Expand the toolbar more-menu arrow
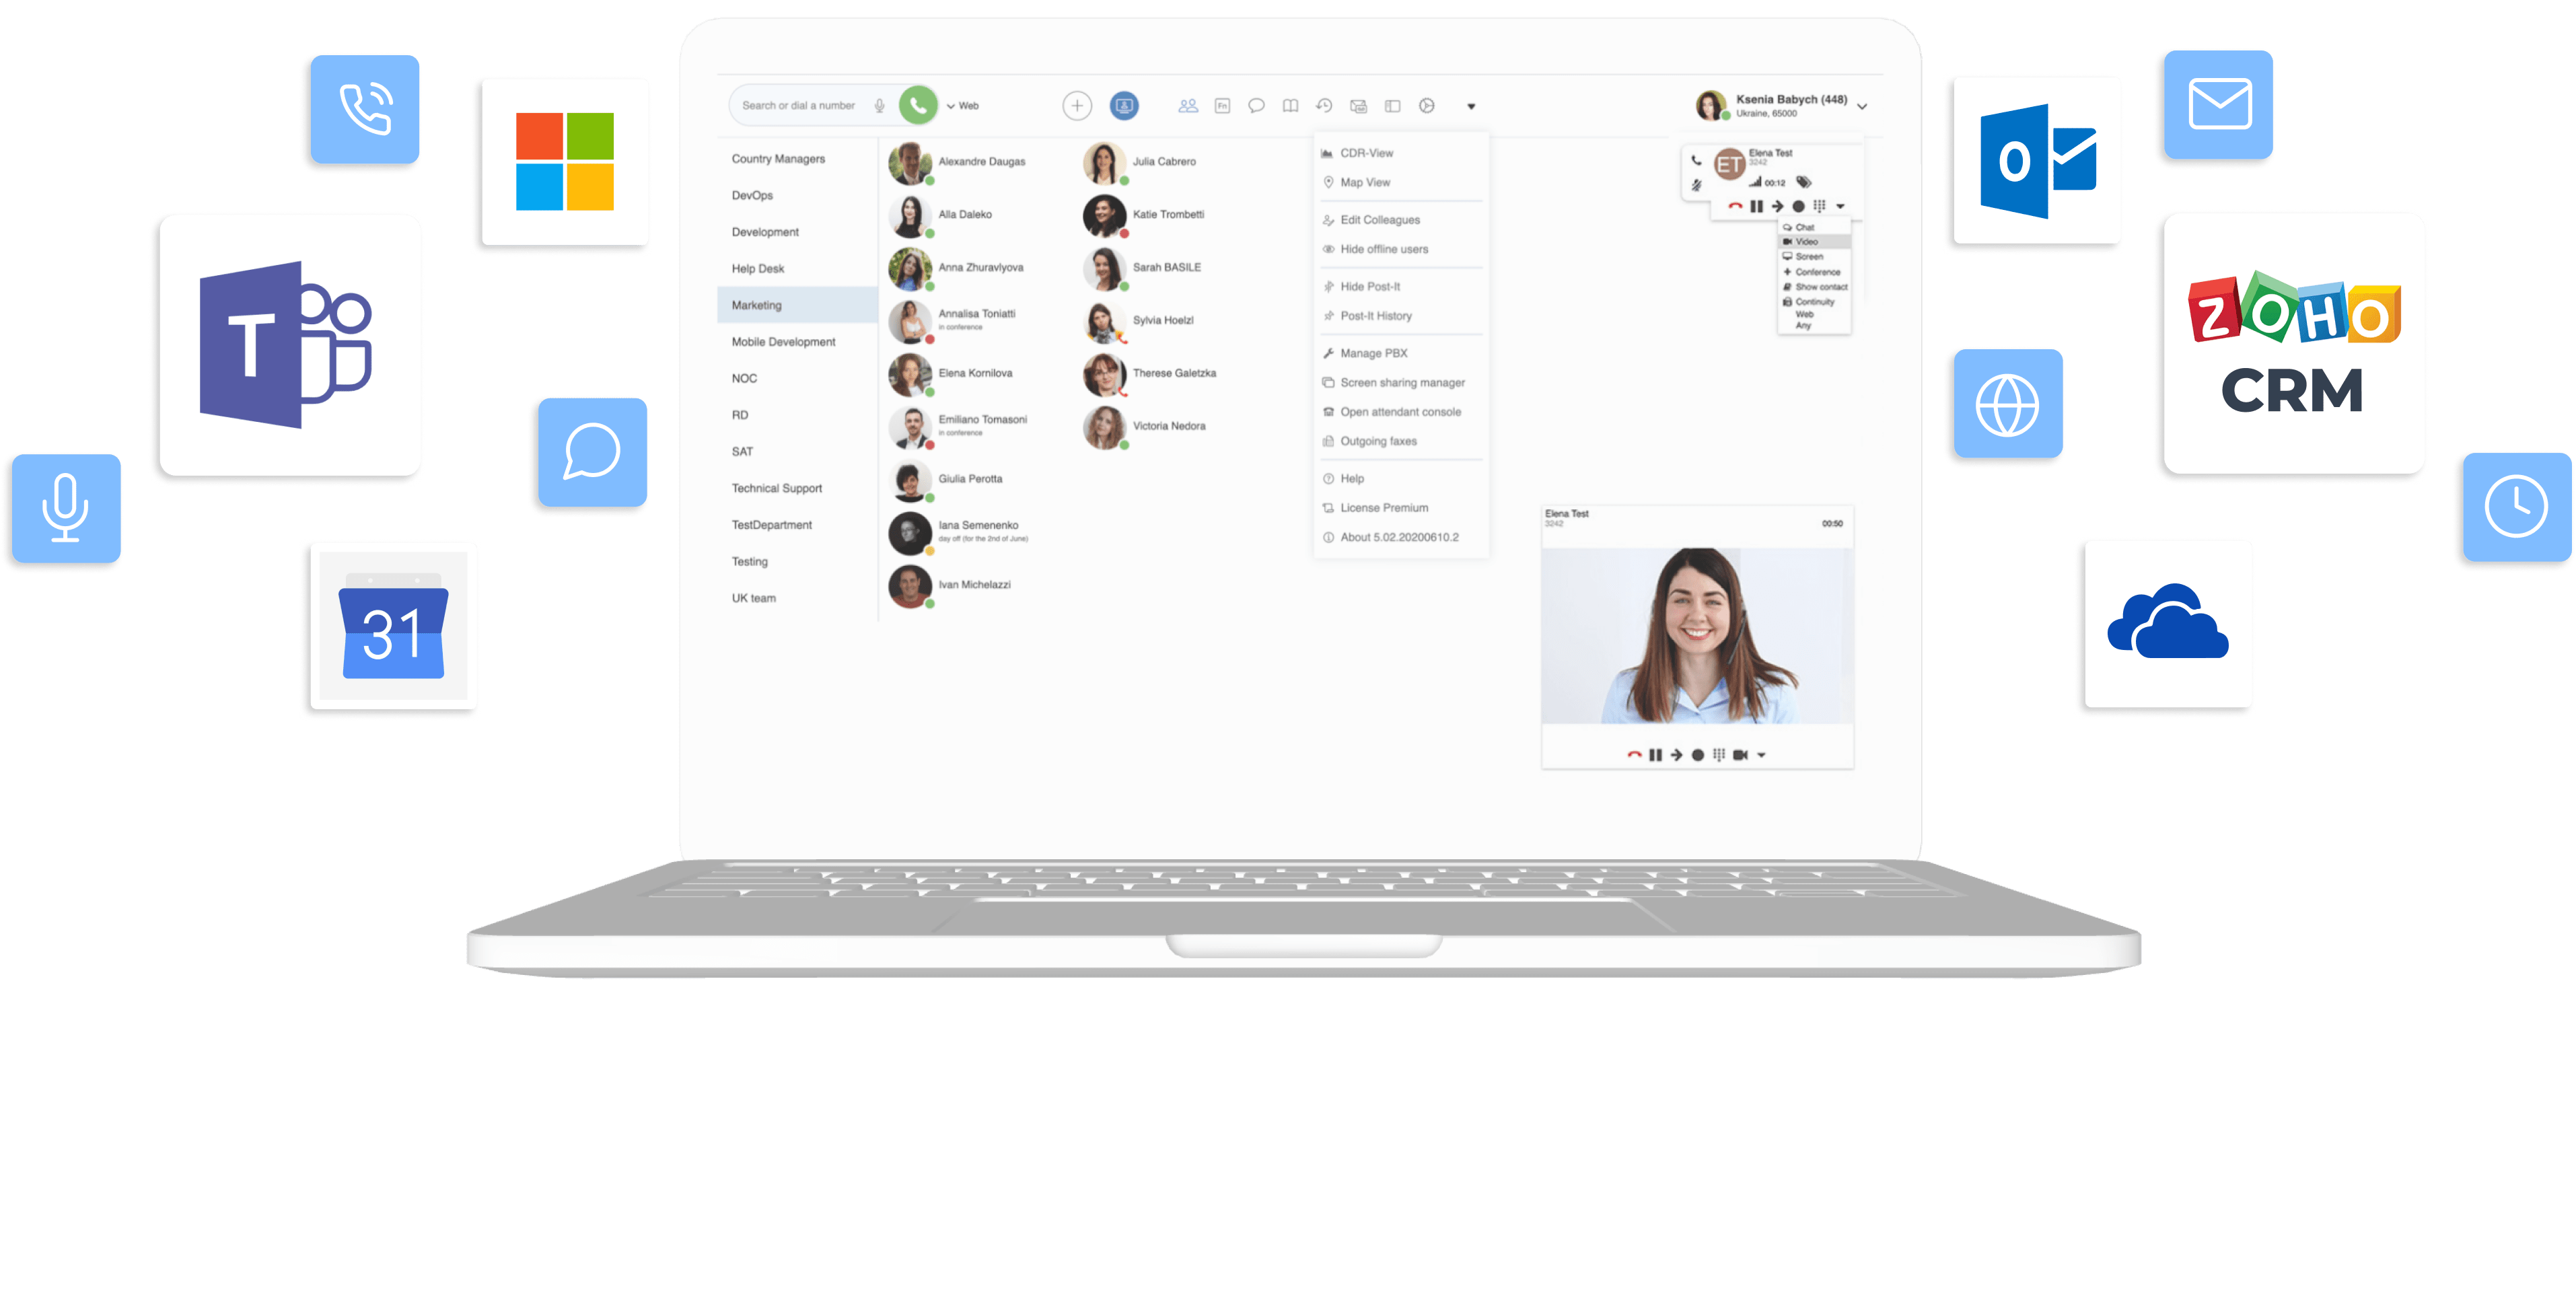This screenshot has height=1302, width=2576. click(x=1471, y=106)
